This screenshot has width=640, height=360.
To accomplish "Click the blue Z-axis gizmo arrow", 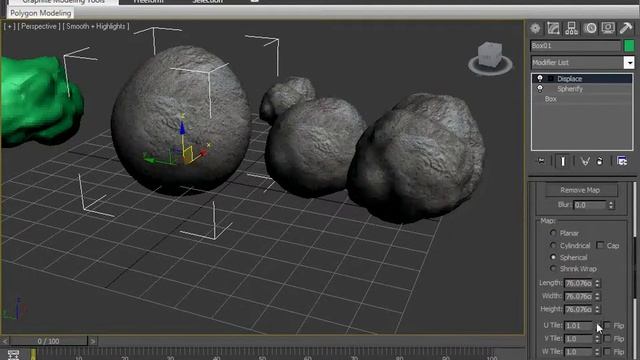I will (x=182, y=128).
